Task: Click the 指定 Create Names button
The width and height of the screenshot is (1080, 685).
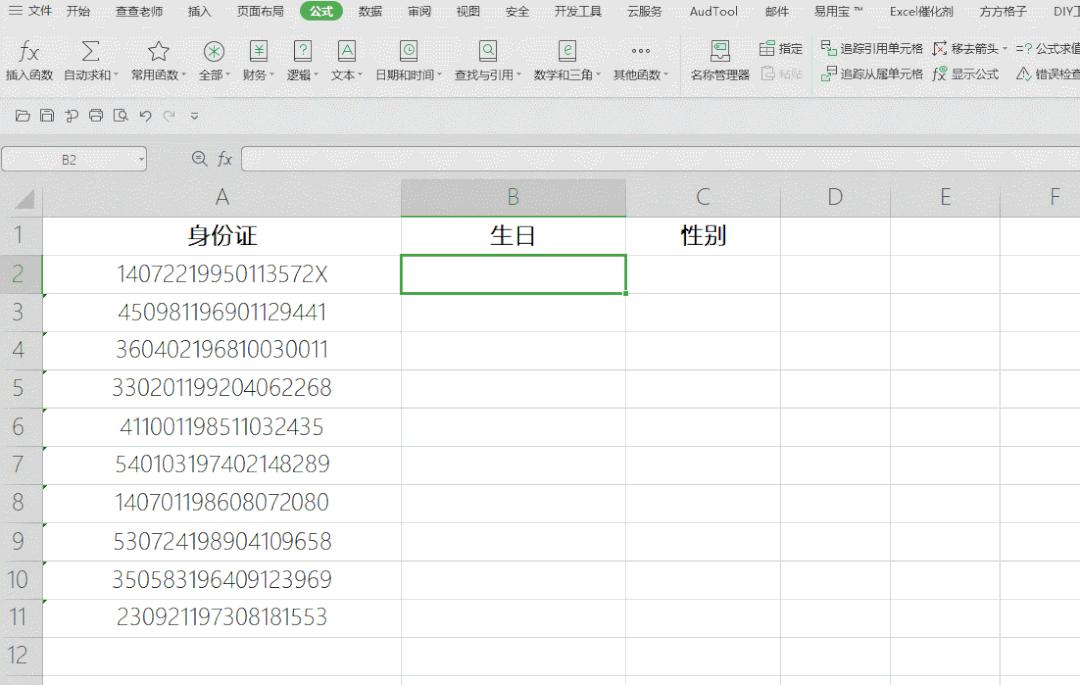Action: pos(779,46)
